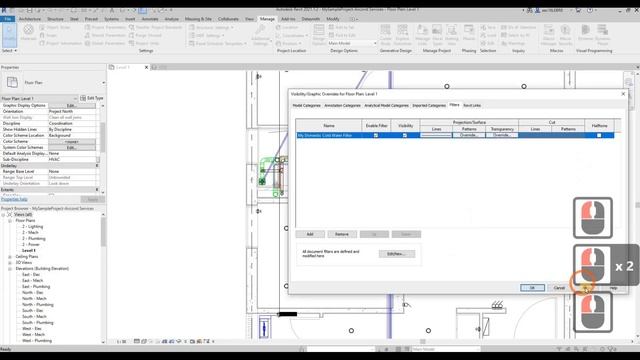Launch Dynamo

coord(585,33)
